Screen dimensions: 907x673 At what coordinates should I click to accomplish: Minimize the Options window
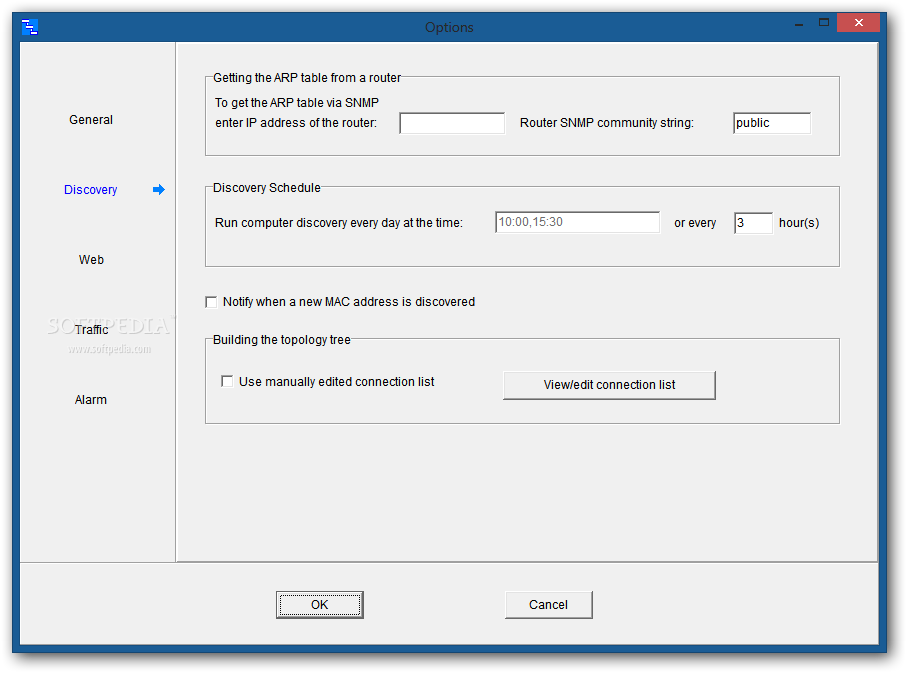pos(799,23)
